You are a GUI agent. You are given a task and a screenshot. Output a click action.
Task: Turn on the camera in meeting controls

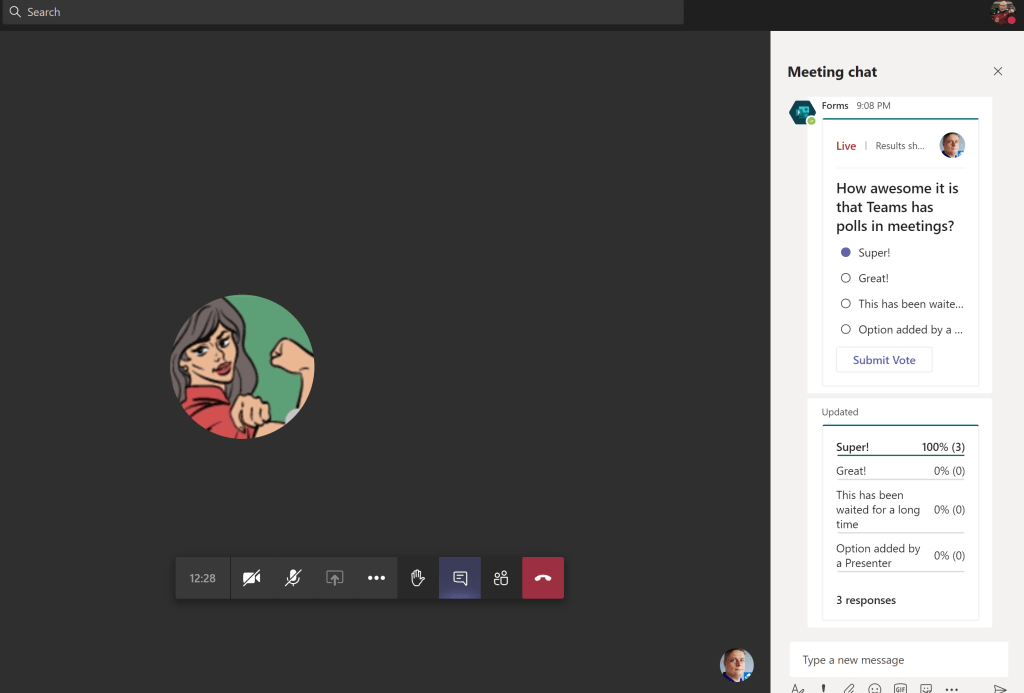tap(252, 578)
